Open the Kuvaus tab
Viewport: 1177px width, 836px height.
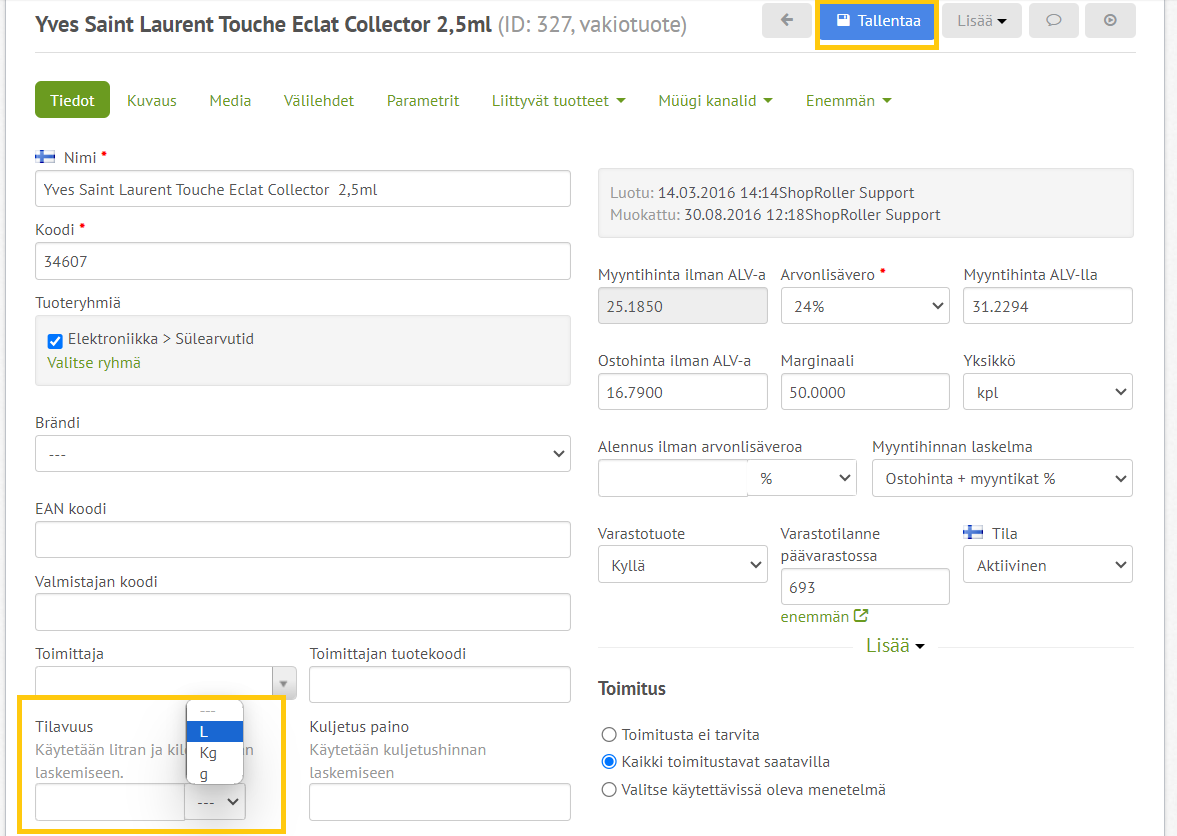(x=152, y=101)
